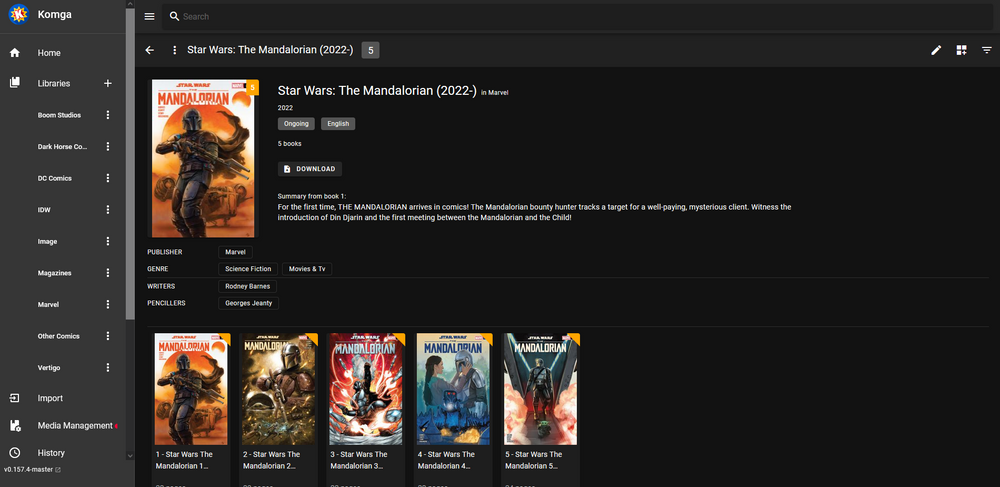Select DC Comics library

[54, 178]
